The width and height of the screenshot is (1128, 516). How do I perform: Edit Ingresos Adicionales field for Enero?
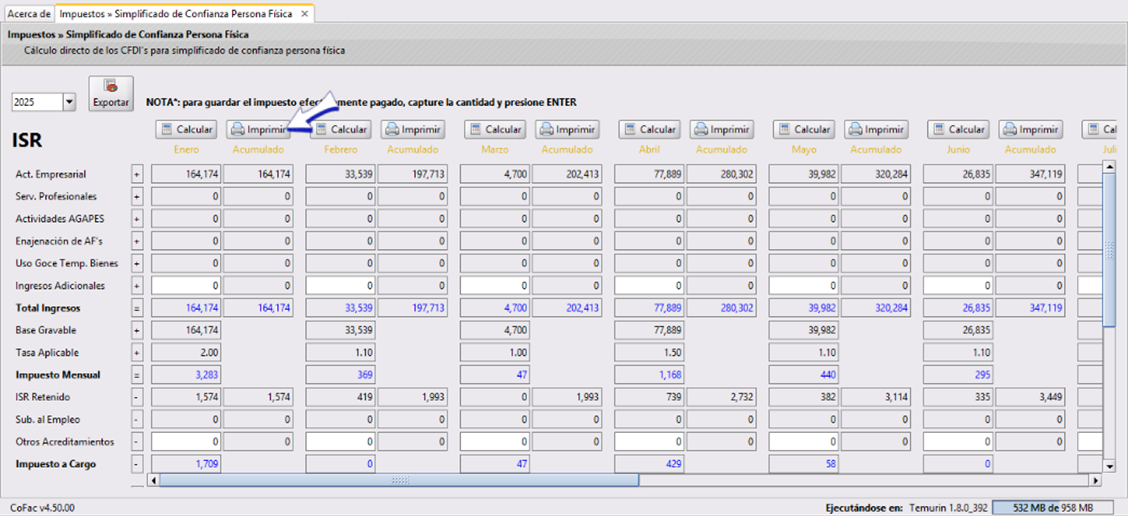186,286
